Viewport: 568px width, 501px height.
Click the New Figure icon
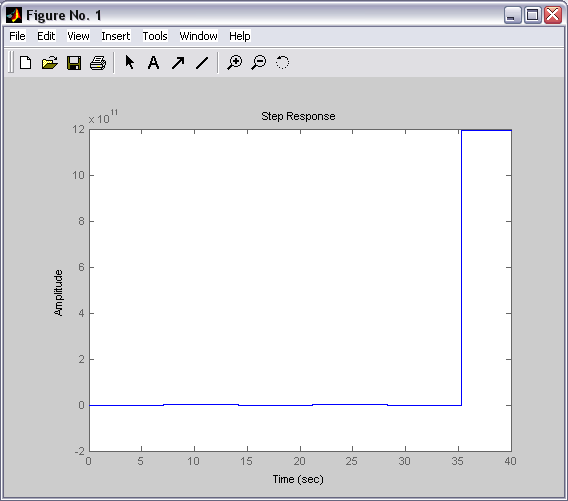25,63
